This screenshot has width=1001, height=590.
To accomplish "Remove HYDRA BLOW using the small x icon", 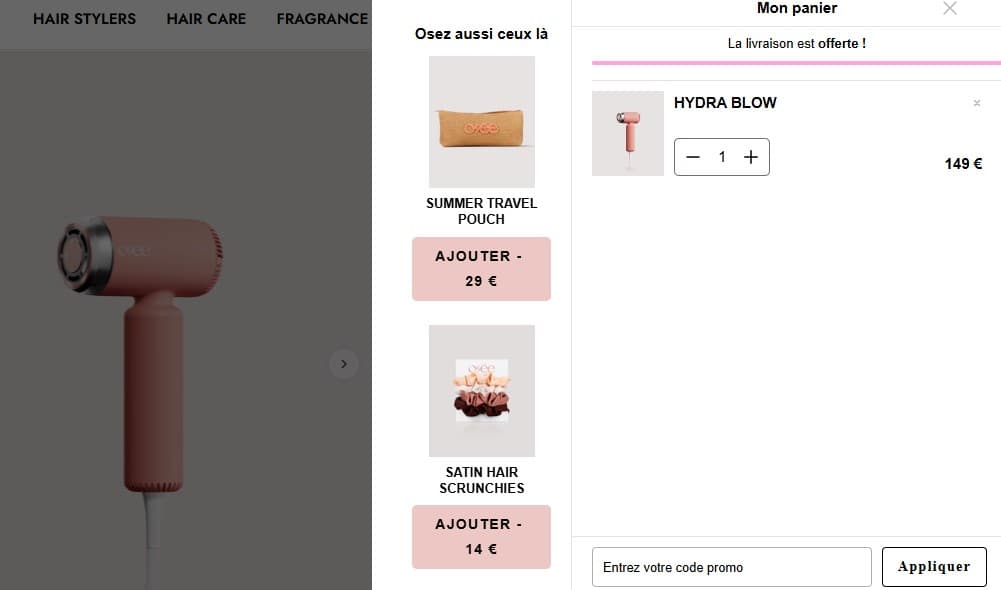I will coord(977,102).
